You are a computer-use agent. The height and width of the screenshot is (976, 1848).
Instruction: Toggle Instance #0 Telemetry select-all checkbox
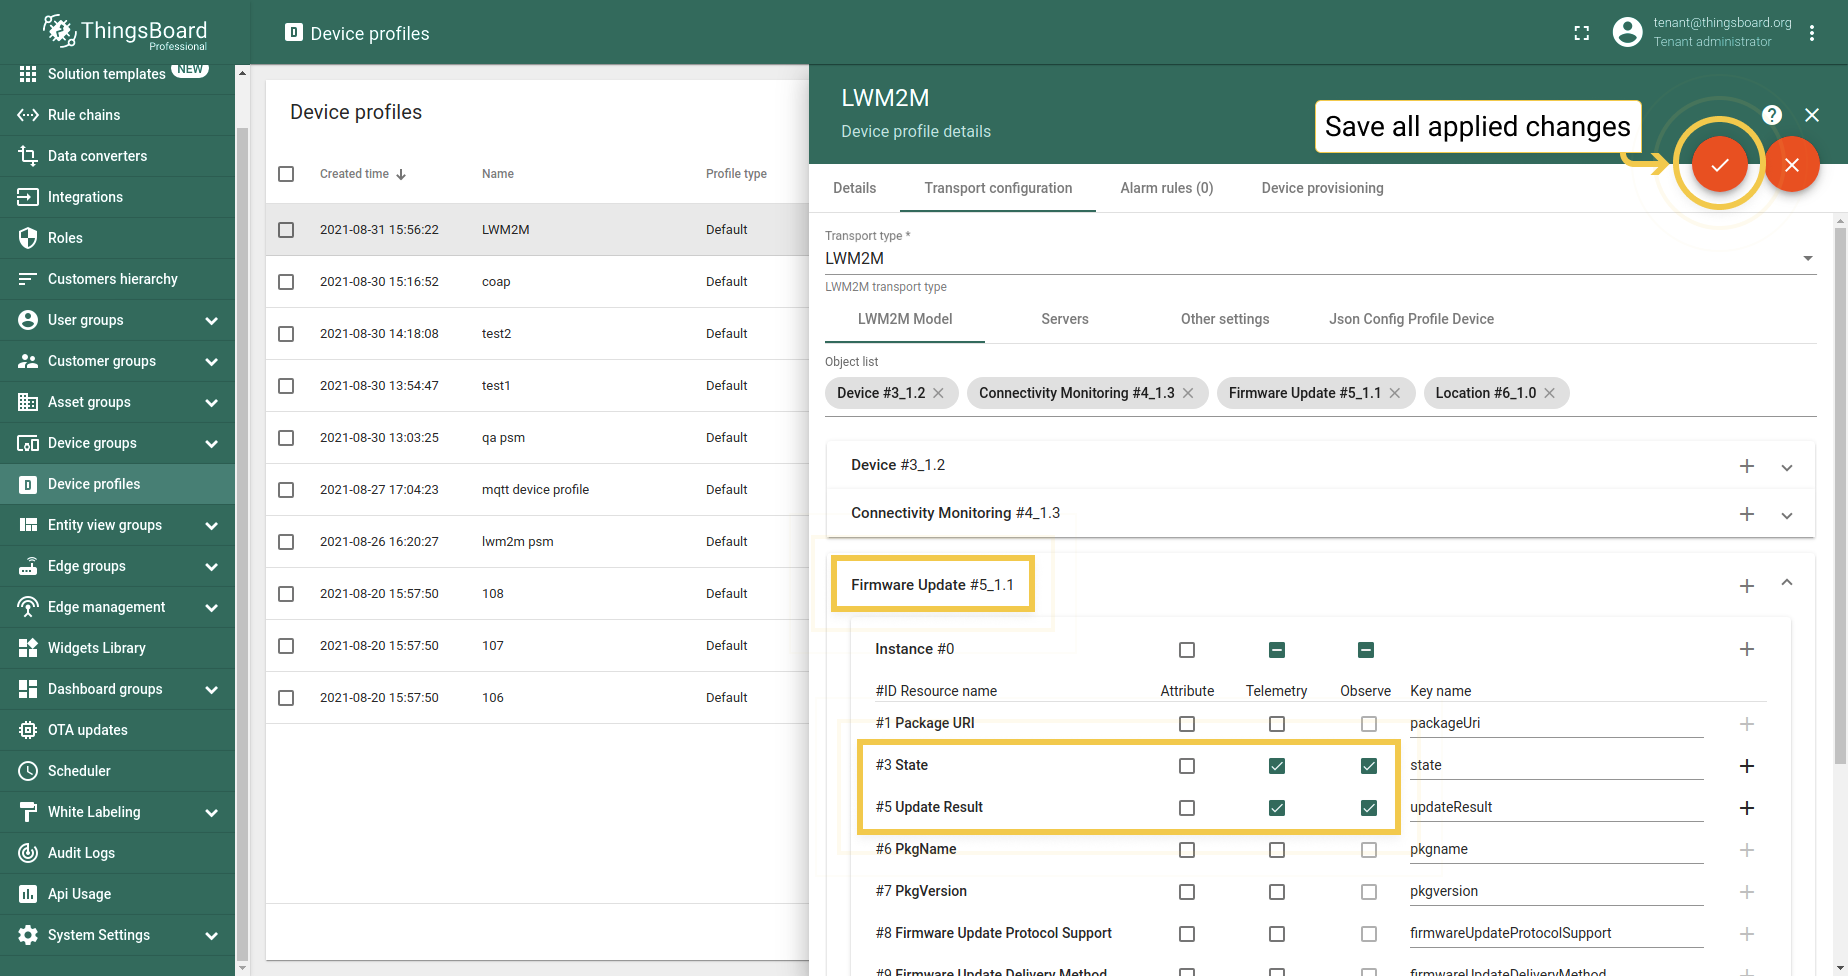pyautogui.click(x=1277, y=650)
